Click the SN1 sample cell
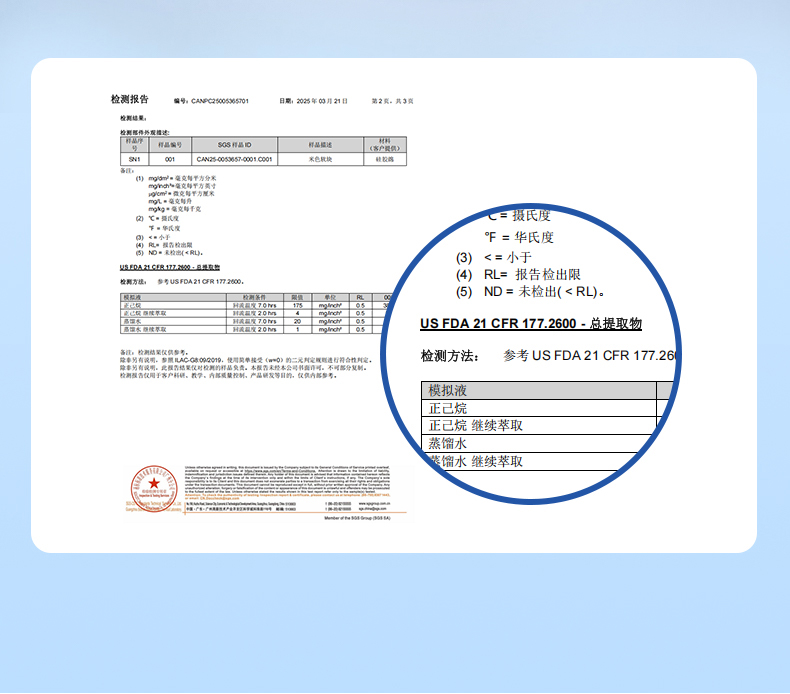This screenshot has height=694, width=790. tap(133, 158)
